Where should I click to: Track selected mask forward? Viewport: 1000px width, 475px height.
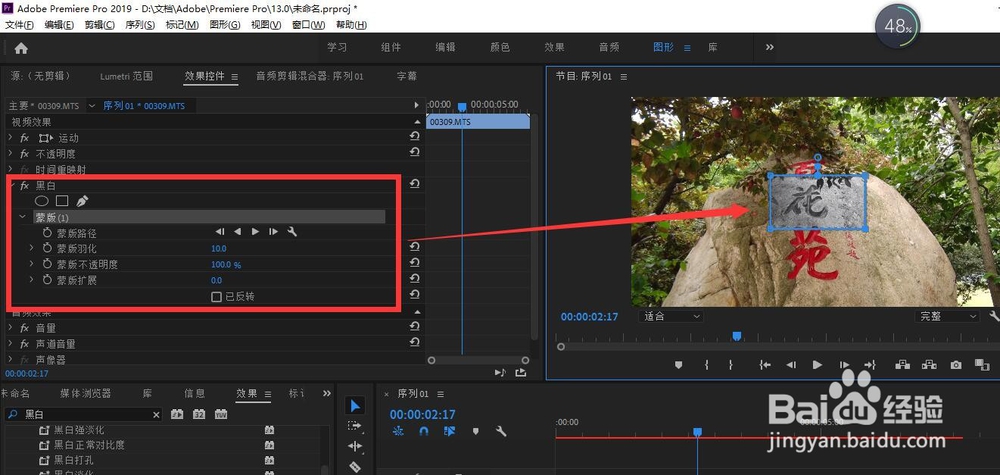[255, 232]
